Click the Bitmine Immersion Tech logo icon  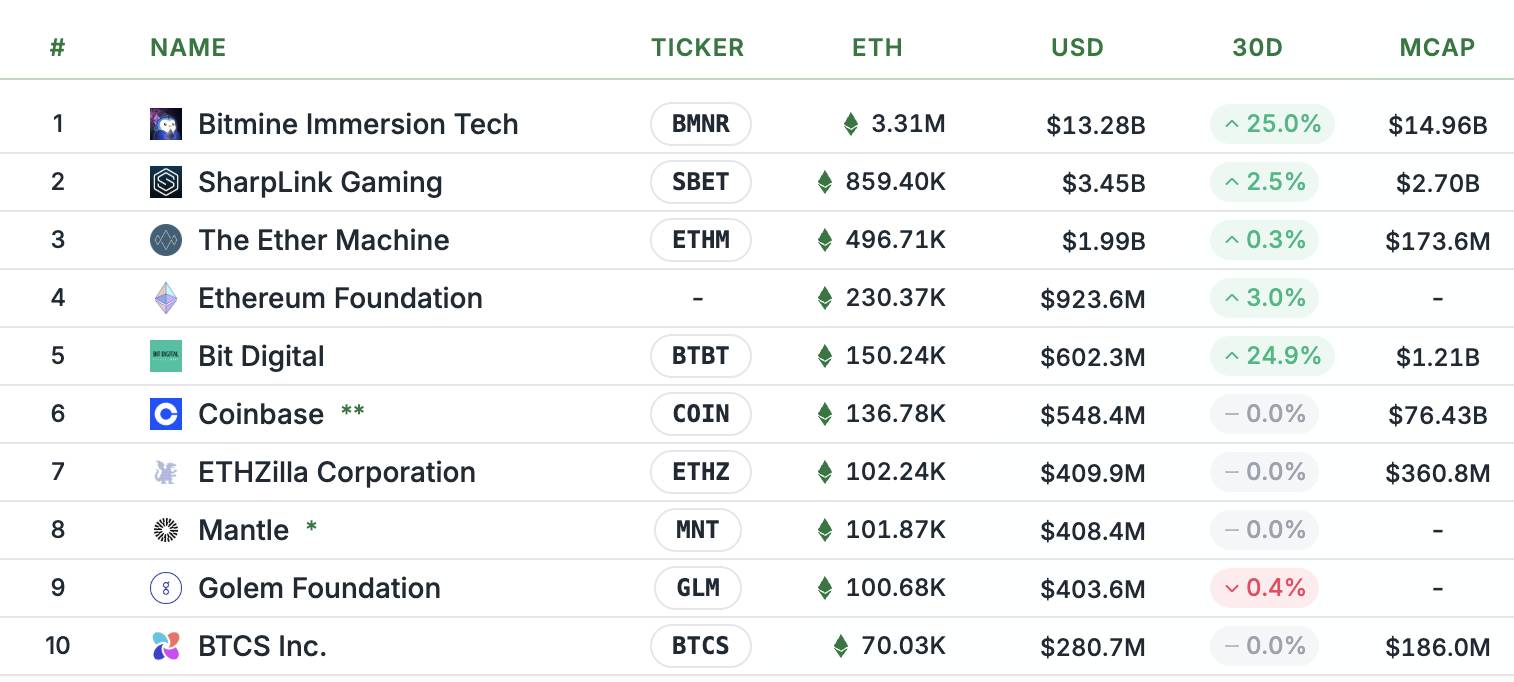click(x=166, y=124)
